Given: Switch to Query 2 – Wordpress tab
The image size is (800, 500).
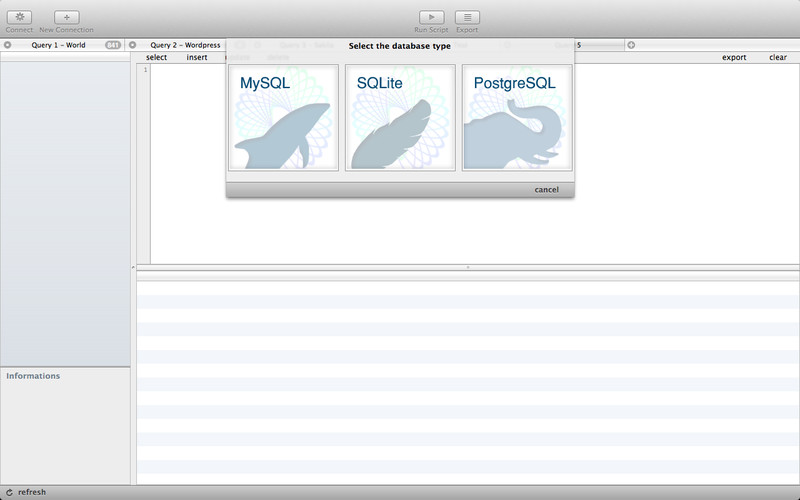Looking at the screenshot, I should tap(185, 45).
